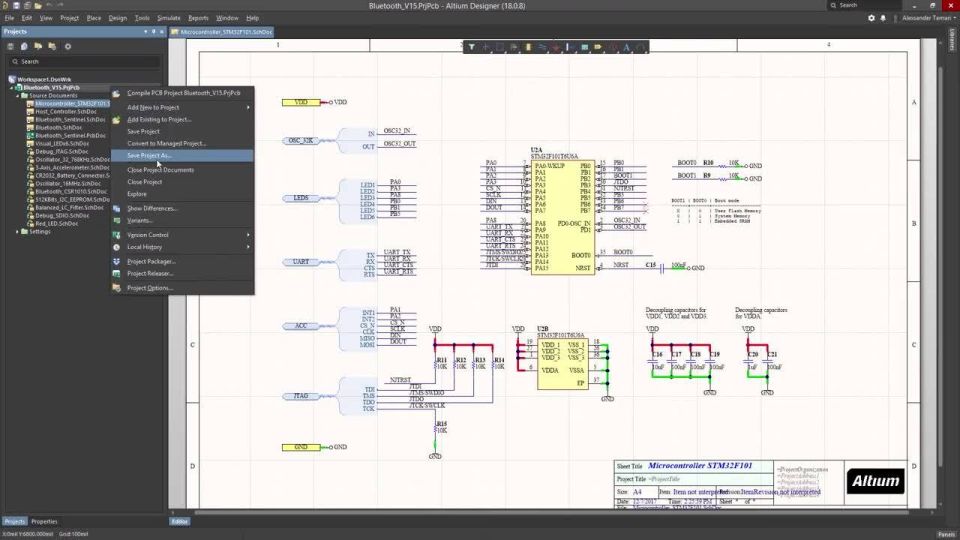This screenshot has width=960, height=540.
Task: Choose Show Differences
Action: (x=182, y=208)
